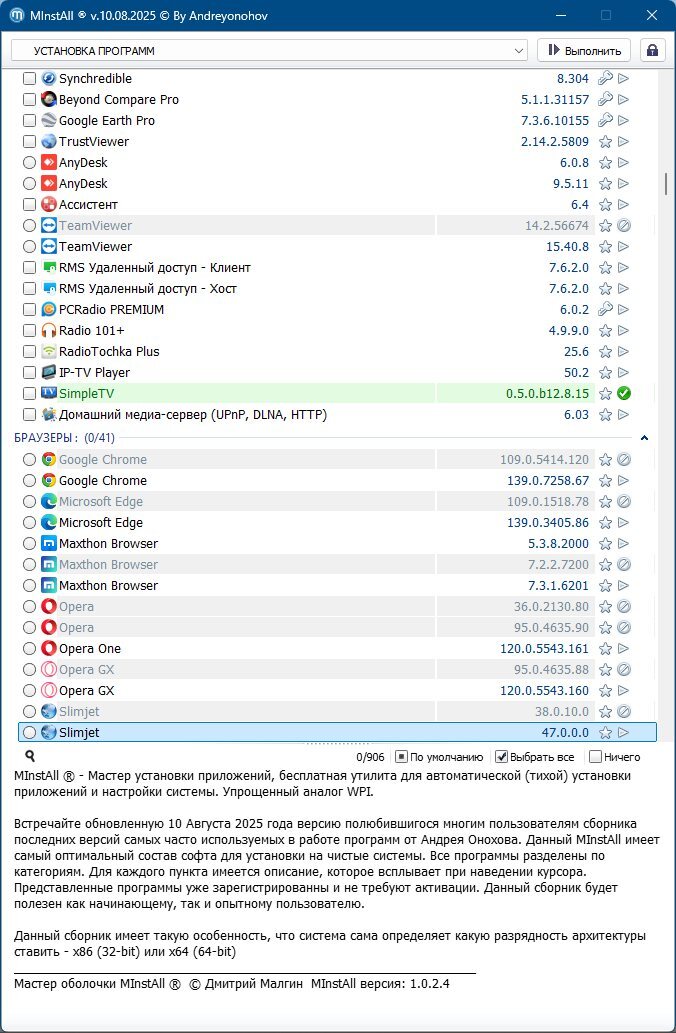
Task: Check the Synchredible checkbox
Action: pos(29,78)
